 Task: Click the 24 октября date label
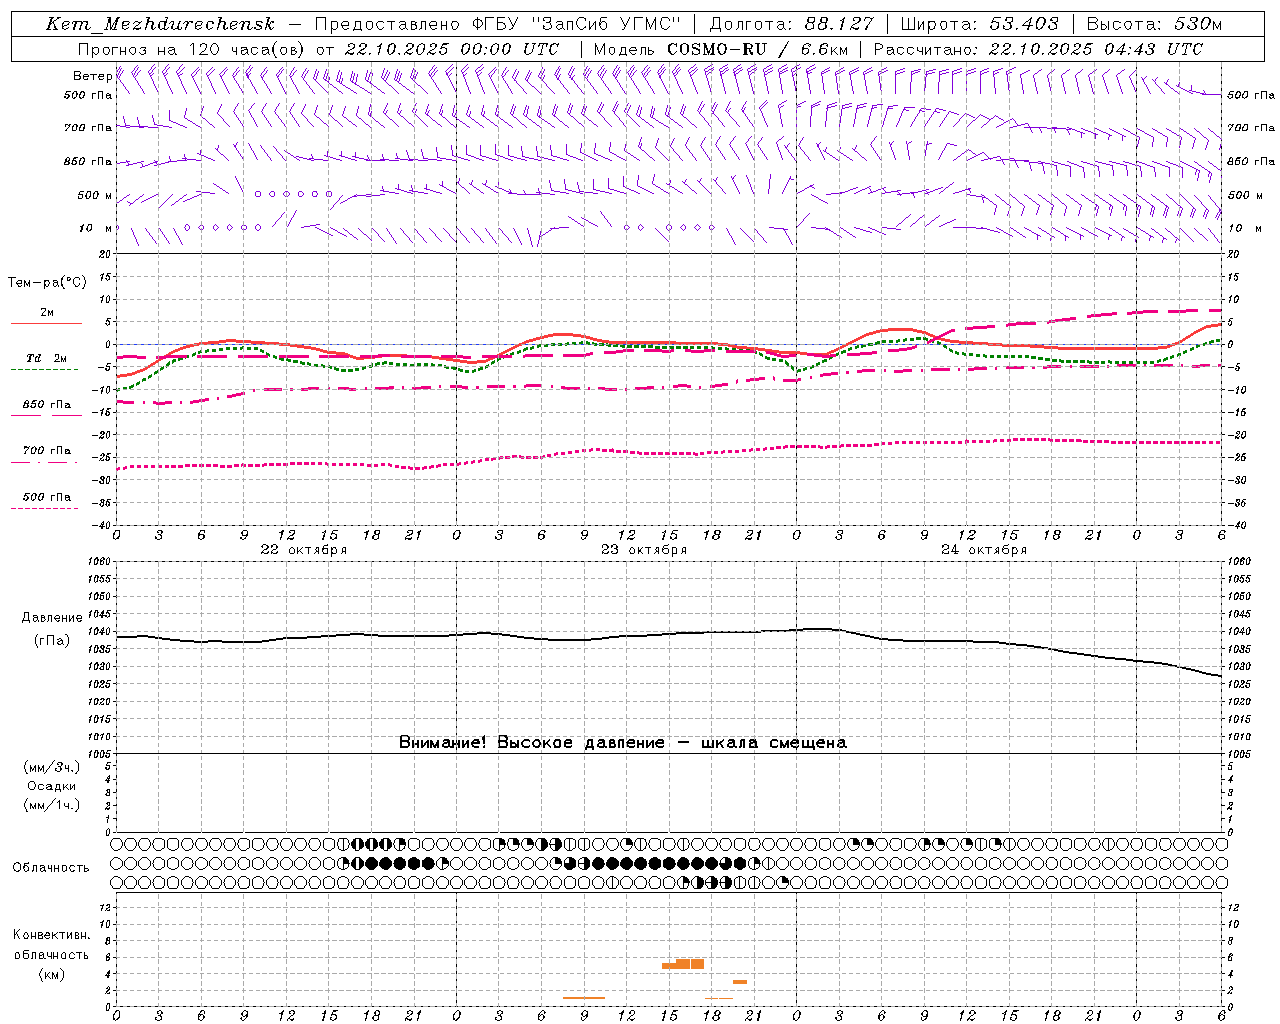(x=984, y=550)
